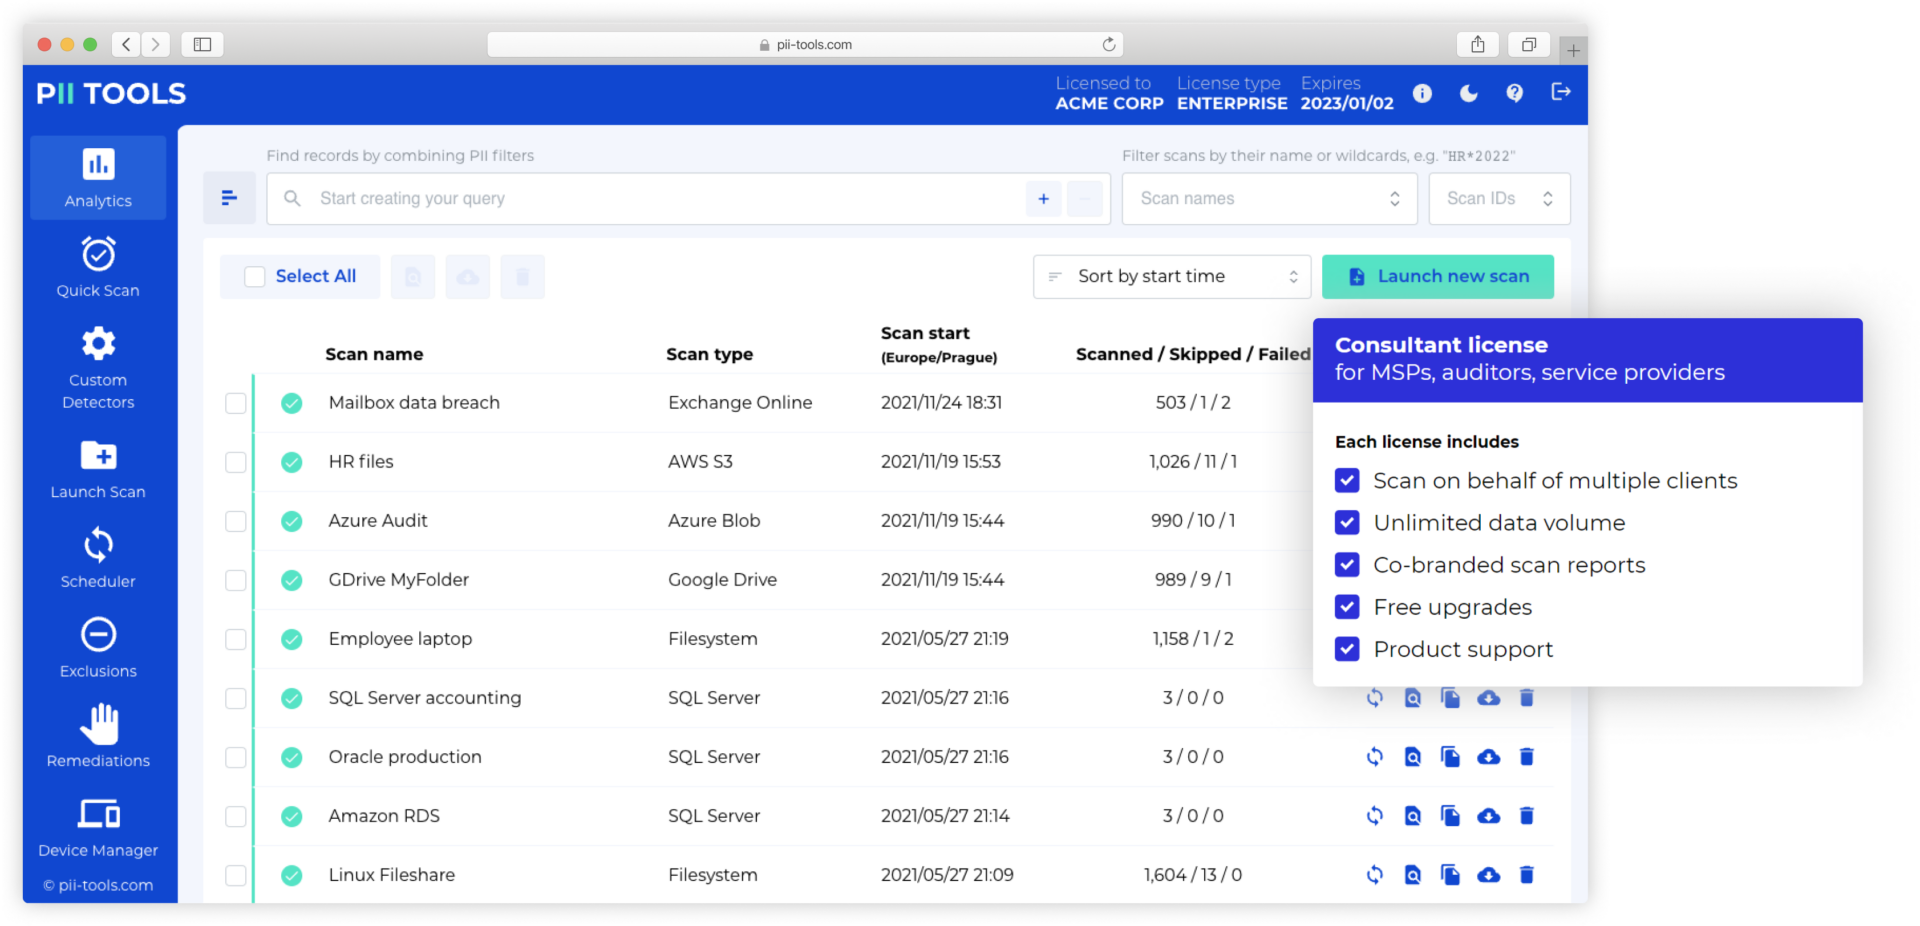The height and width of the screenshot is (926, 1920).
Task: Download the Amazon RDS scan report
Action: click(x=1489, y=816)
